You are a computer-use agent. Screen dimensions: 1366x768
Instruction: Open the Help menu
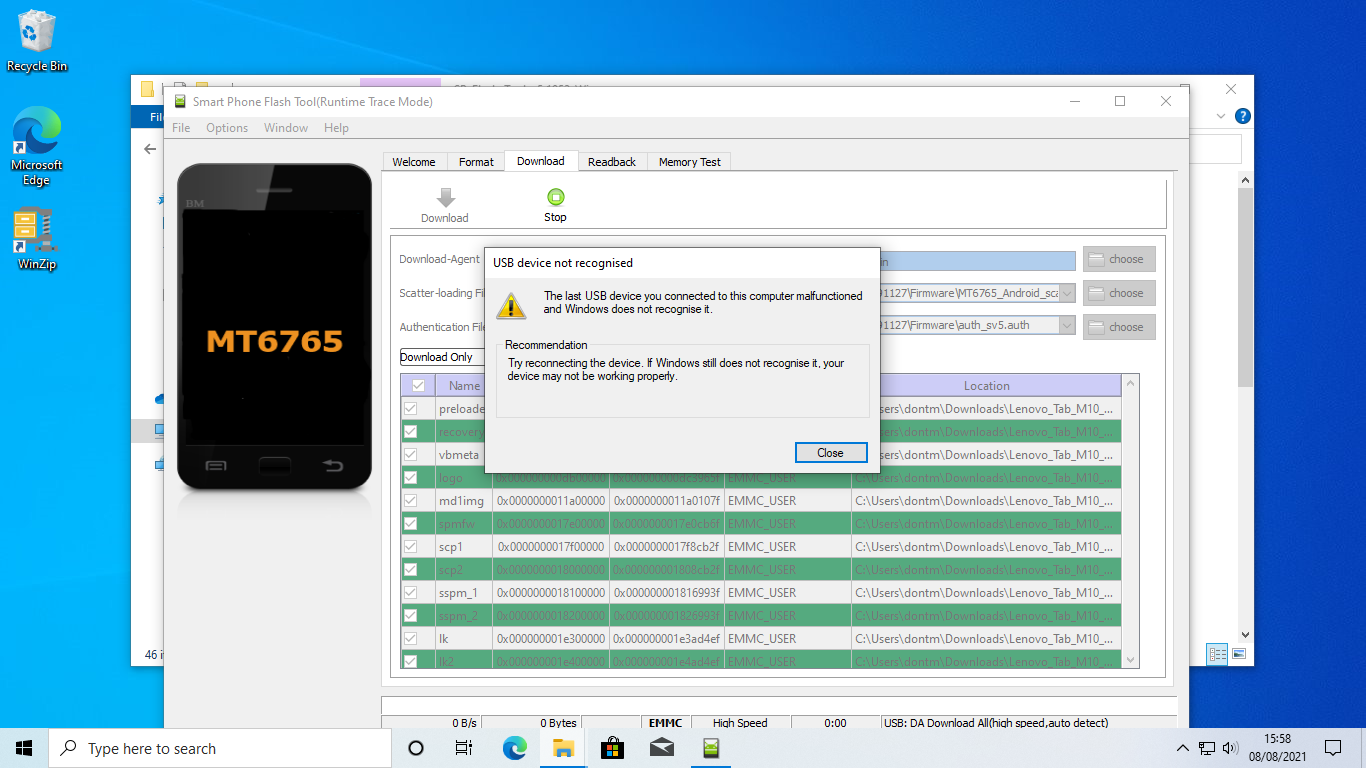pos(337,128)
